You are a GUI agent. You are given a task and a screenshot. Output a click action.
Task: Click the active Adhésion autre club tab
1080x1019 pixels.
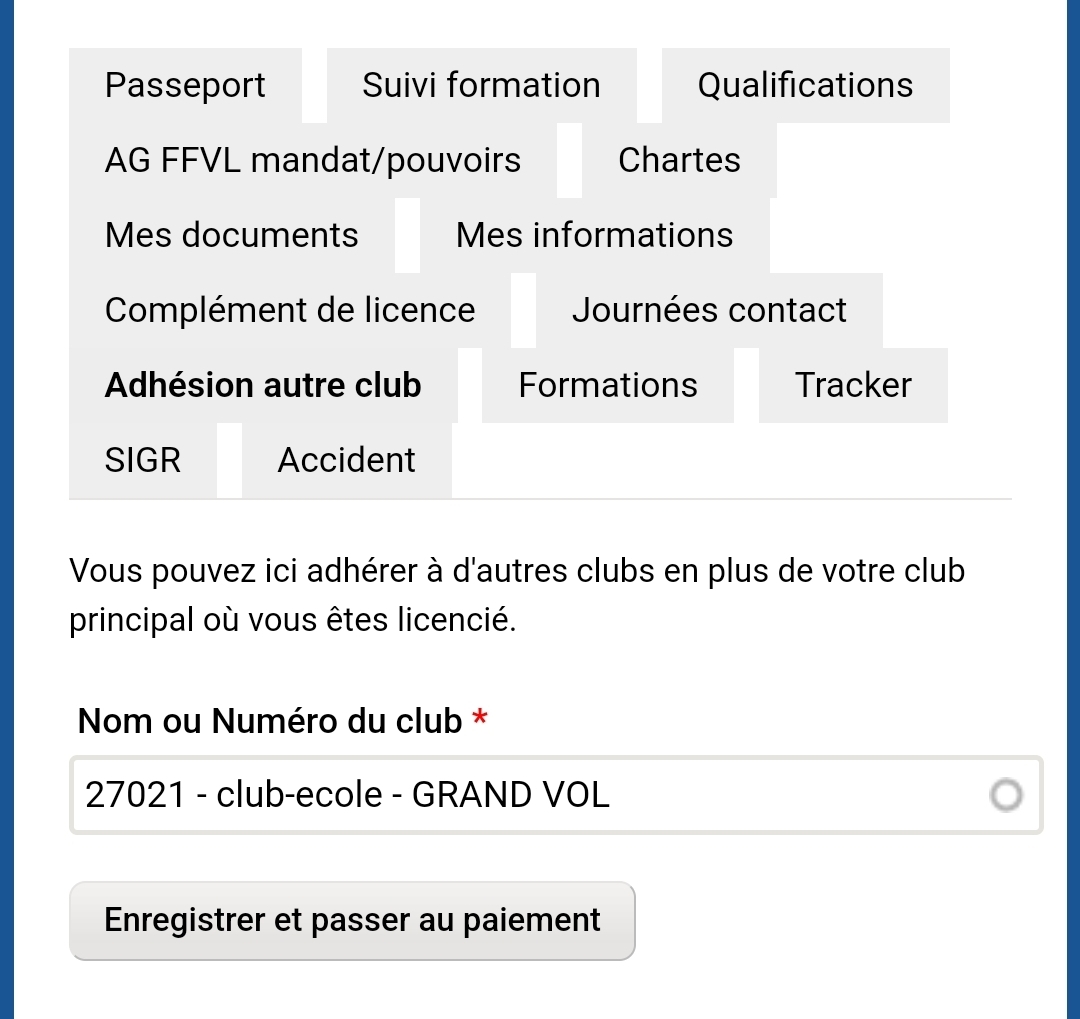pos(263,385)
